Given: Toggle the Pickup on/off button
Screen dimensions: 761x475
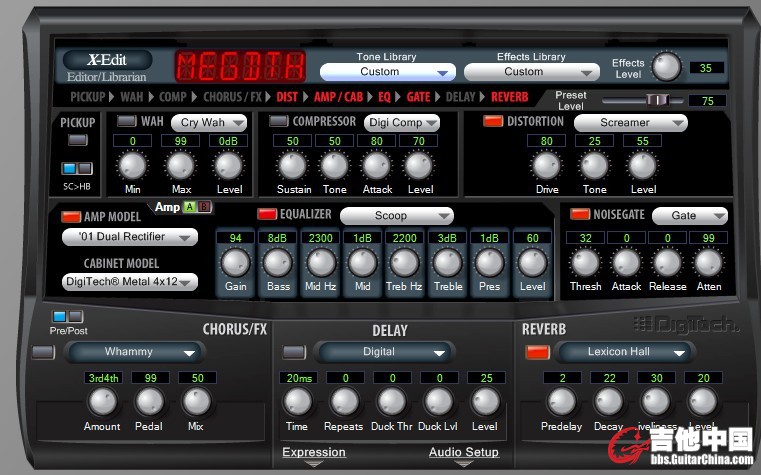Looking at the screenshot, I should pos(78,140).
